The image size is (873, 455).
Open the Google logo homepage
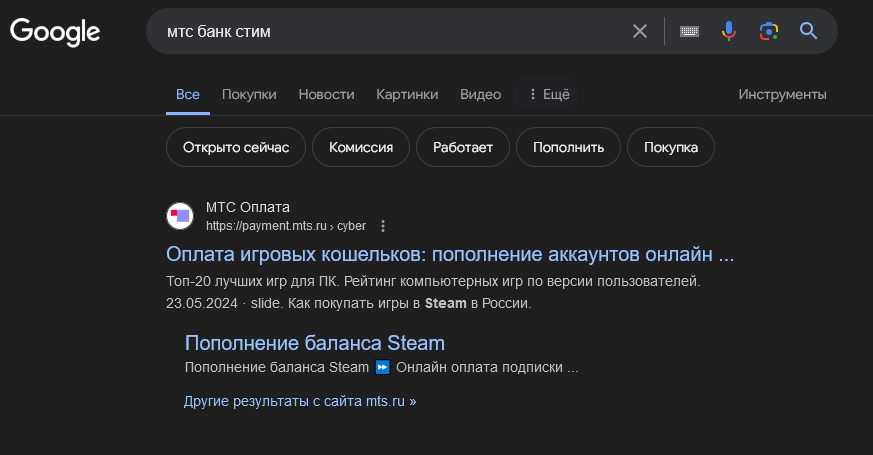[55, 32]
